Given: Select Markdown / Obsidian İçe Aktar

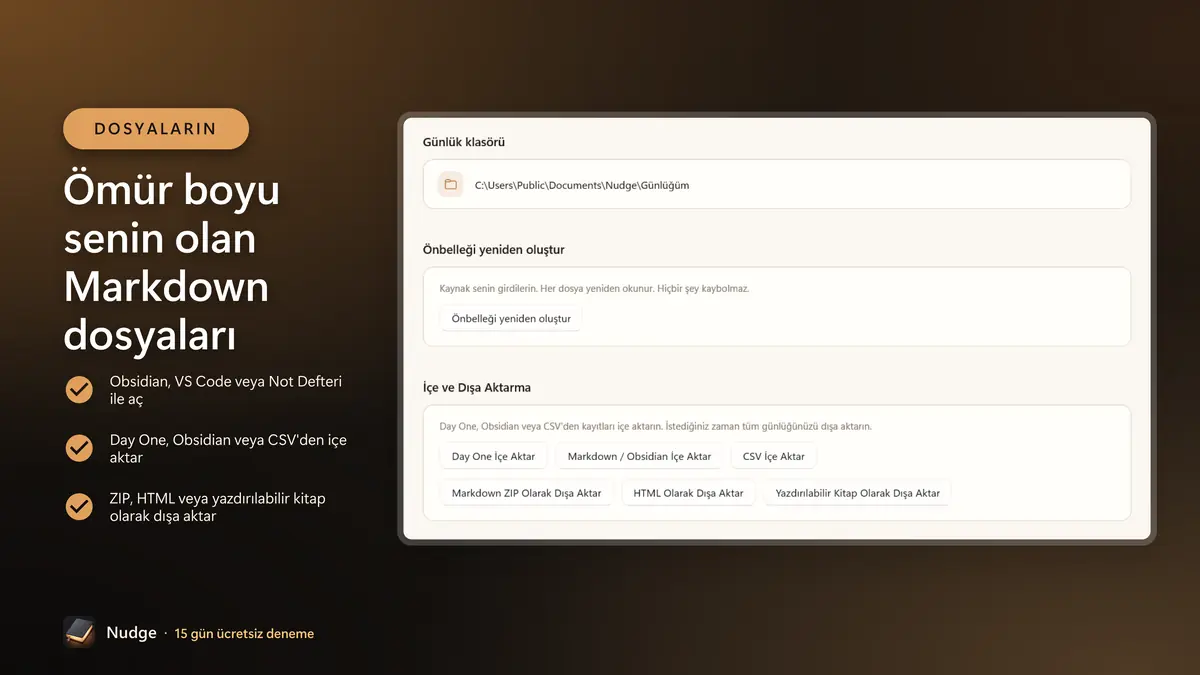Looking at the screenshot, I should pos(639,456).
